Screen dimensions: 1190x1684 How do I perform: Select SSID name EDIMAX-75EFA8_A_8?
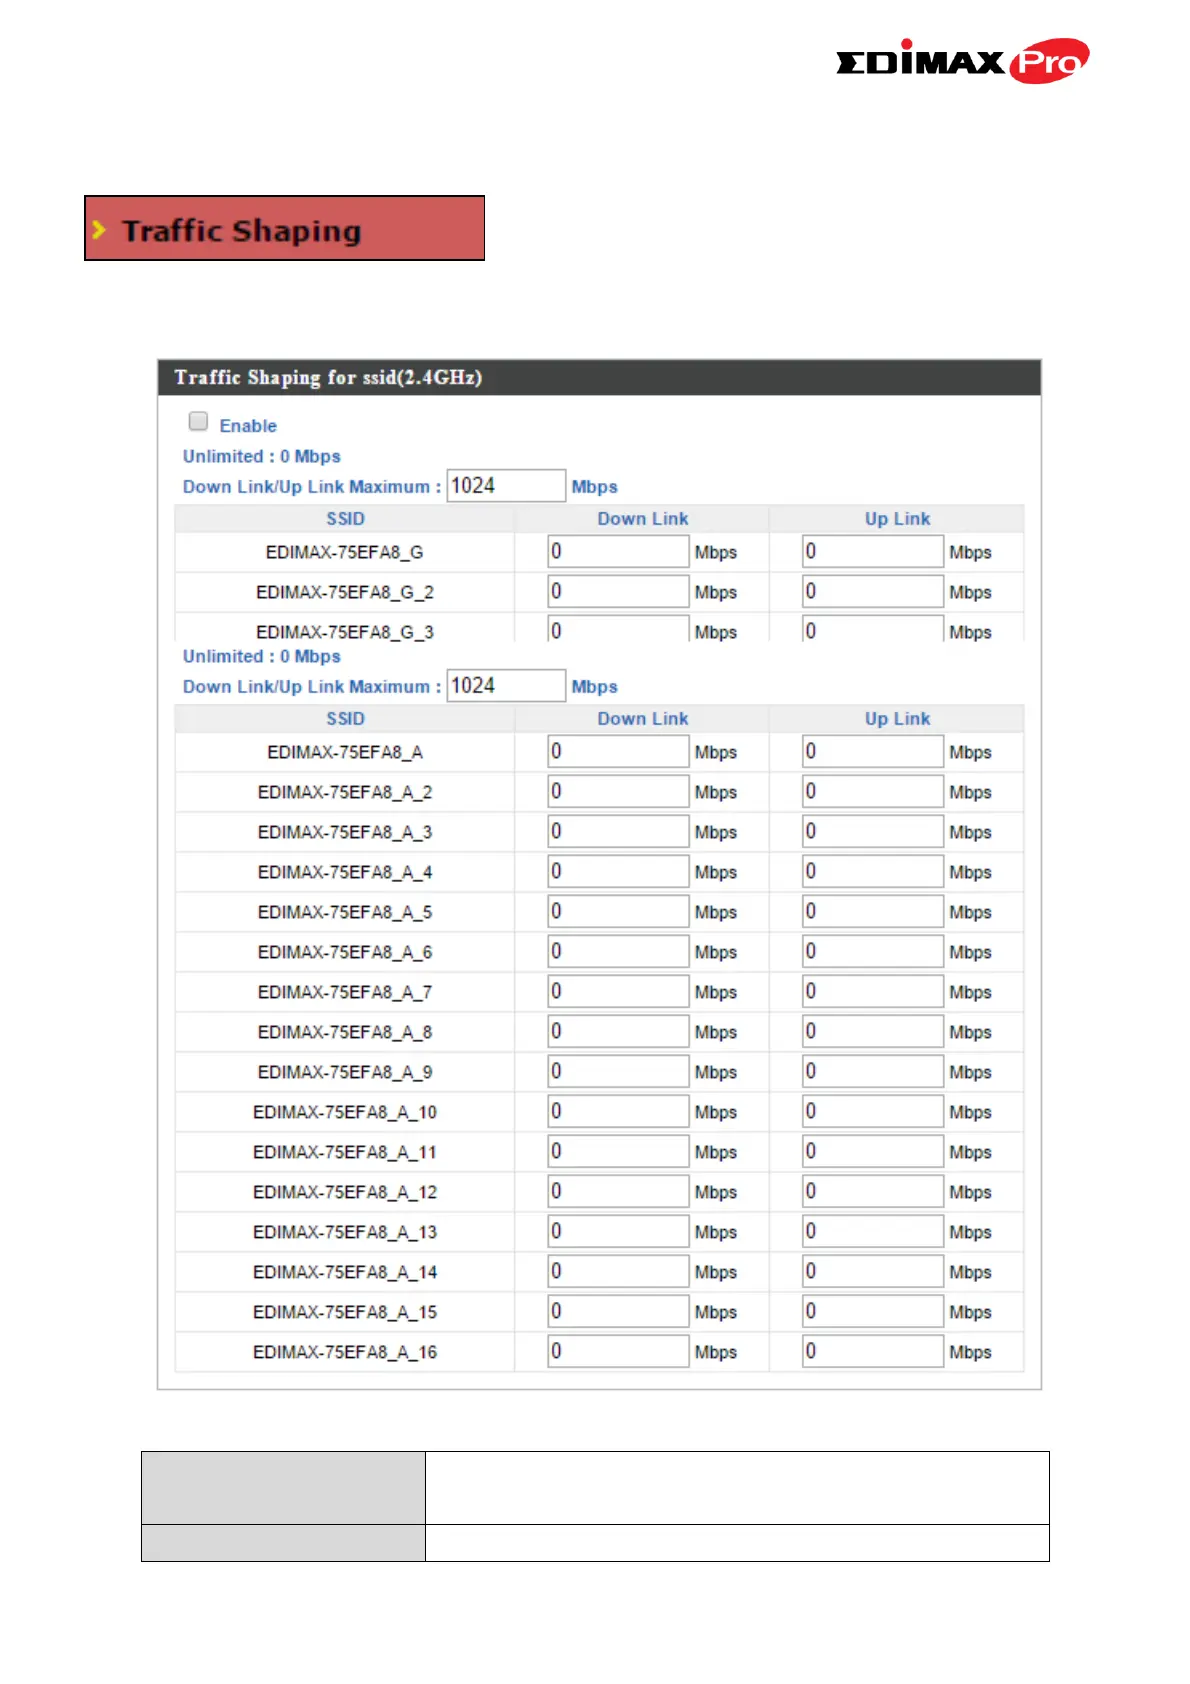[345, 1032]
